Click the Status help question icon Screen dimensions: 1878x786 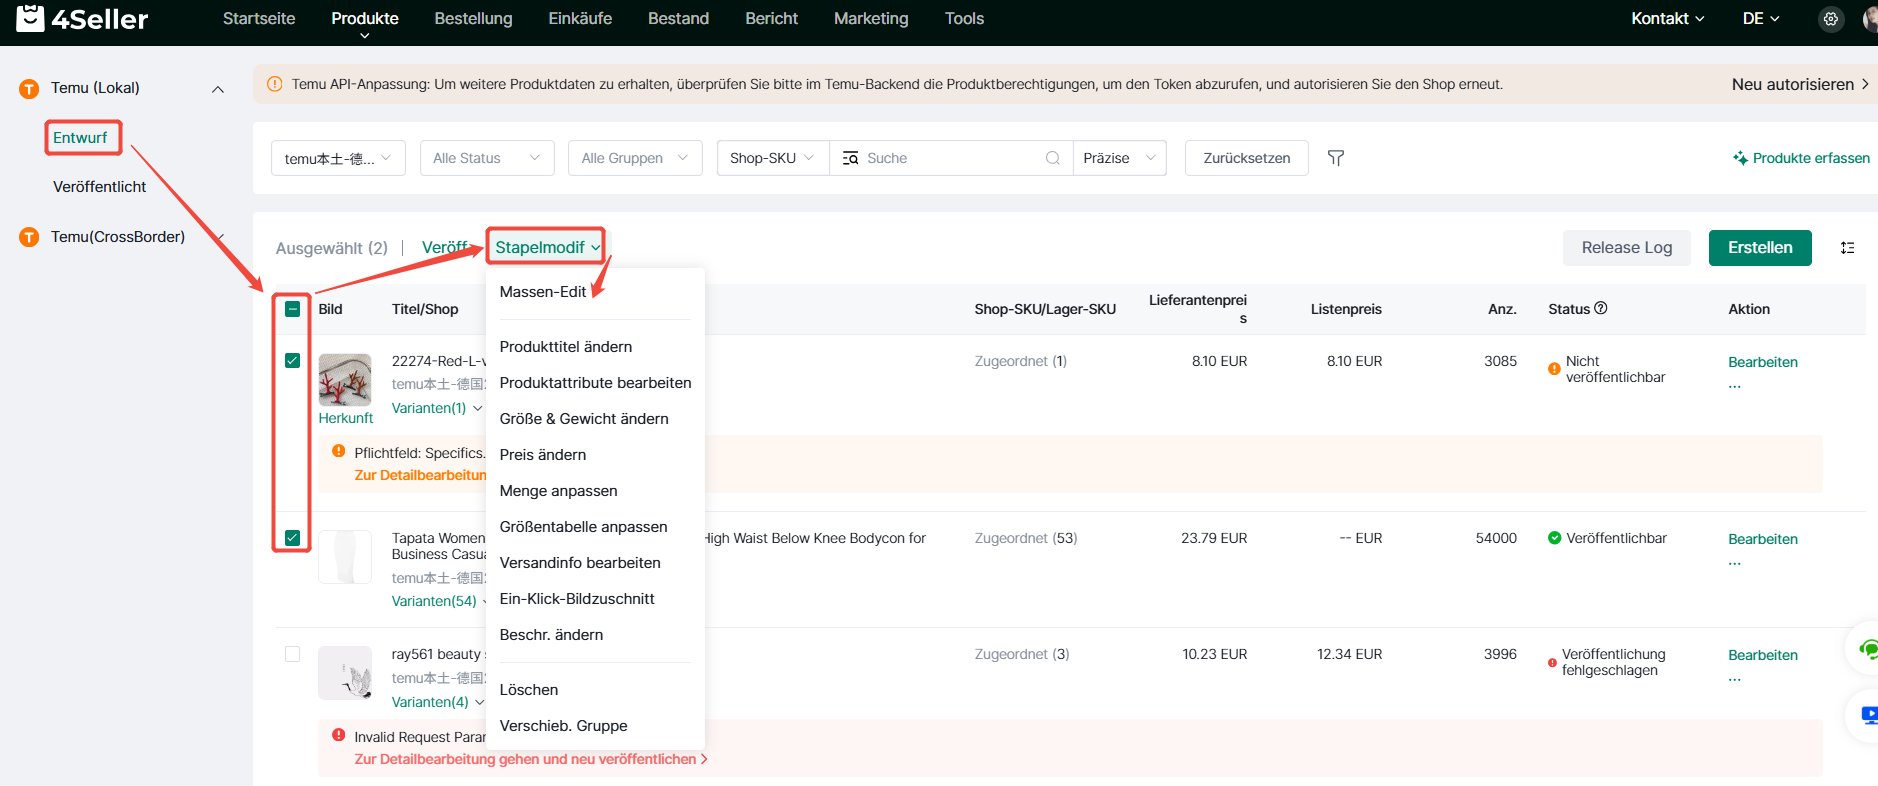pyautogui.click(x=1601, y=308)
